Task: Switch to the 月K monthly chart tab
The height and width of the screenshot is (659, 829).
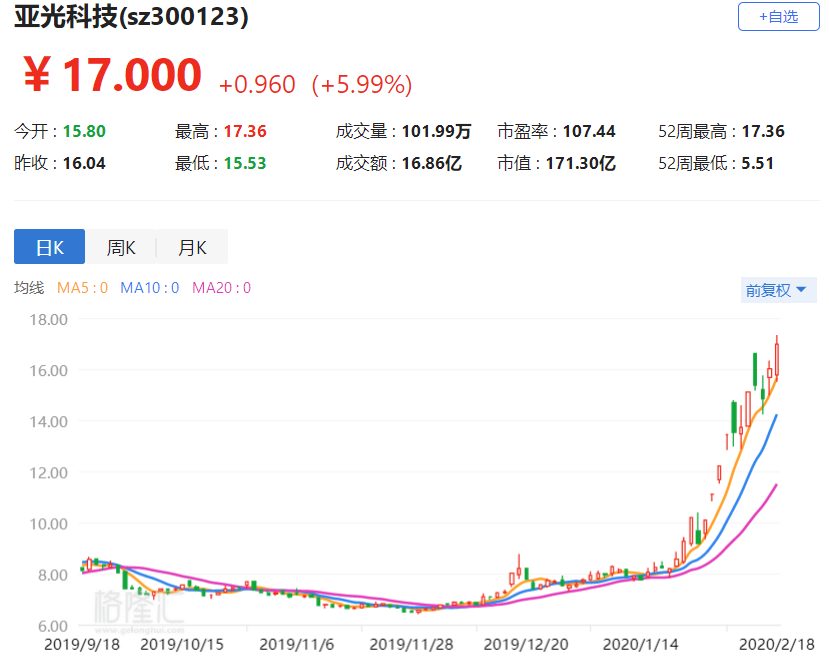Action: pyautogui.click(x=192, y=246)
